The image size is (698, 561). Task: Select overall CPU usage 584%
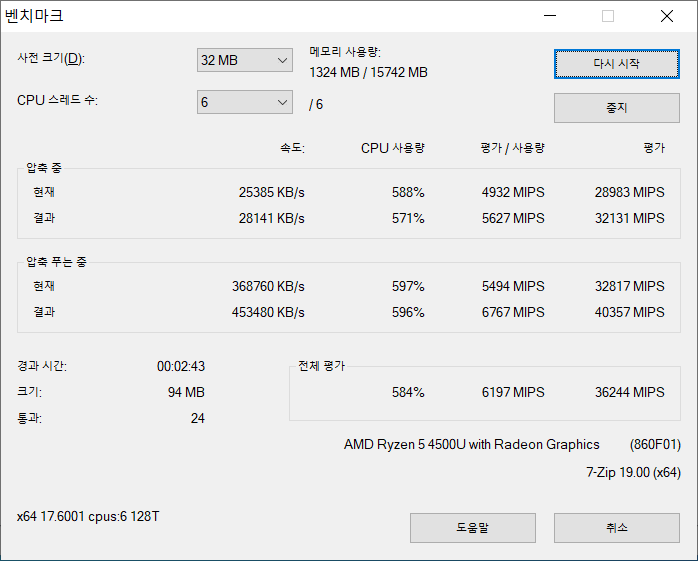point(408,392)
